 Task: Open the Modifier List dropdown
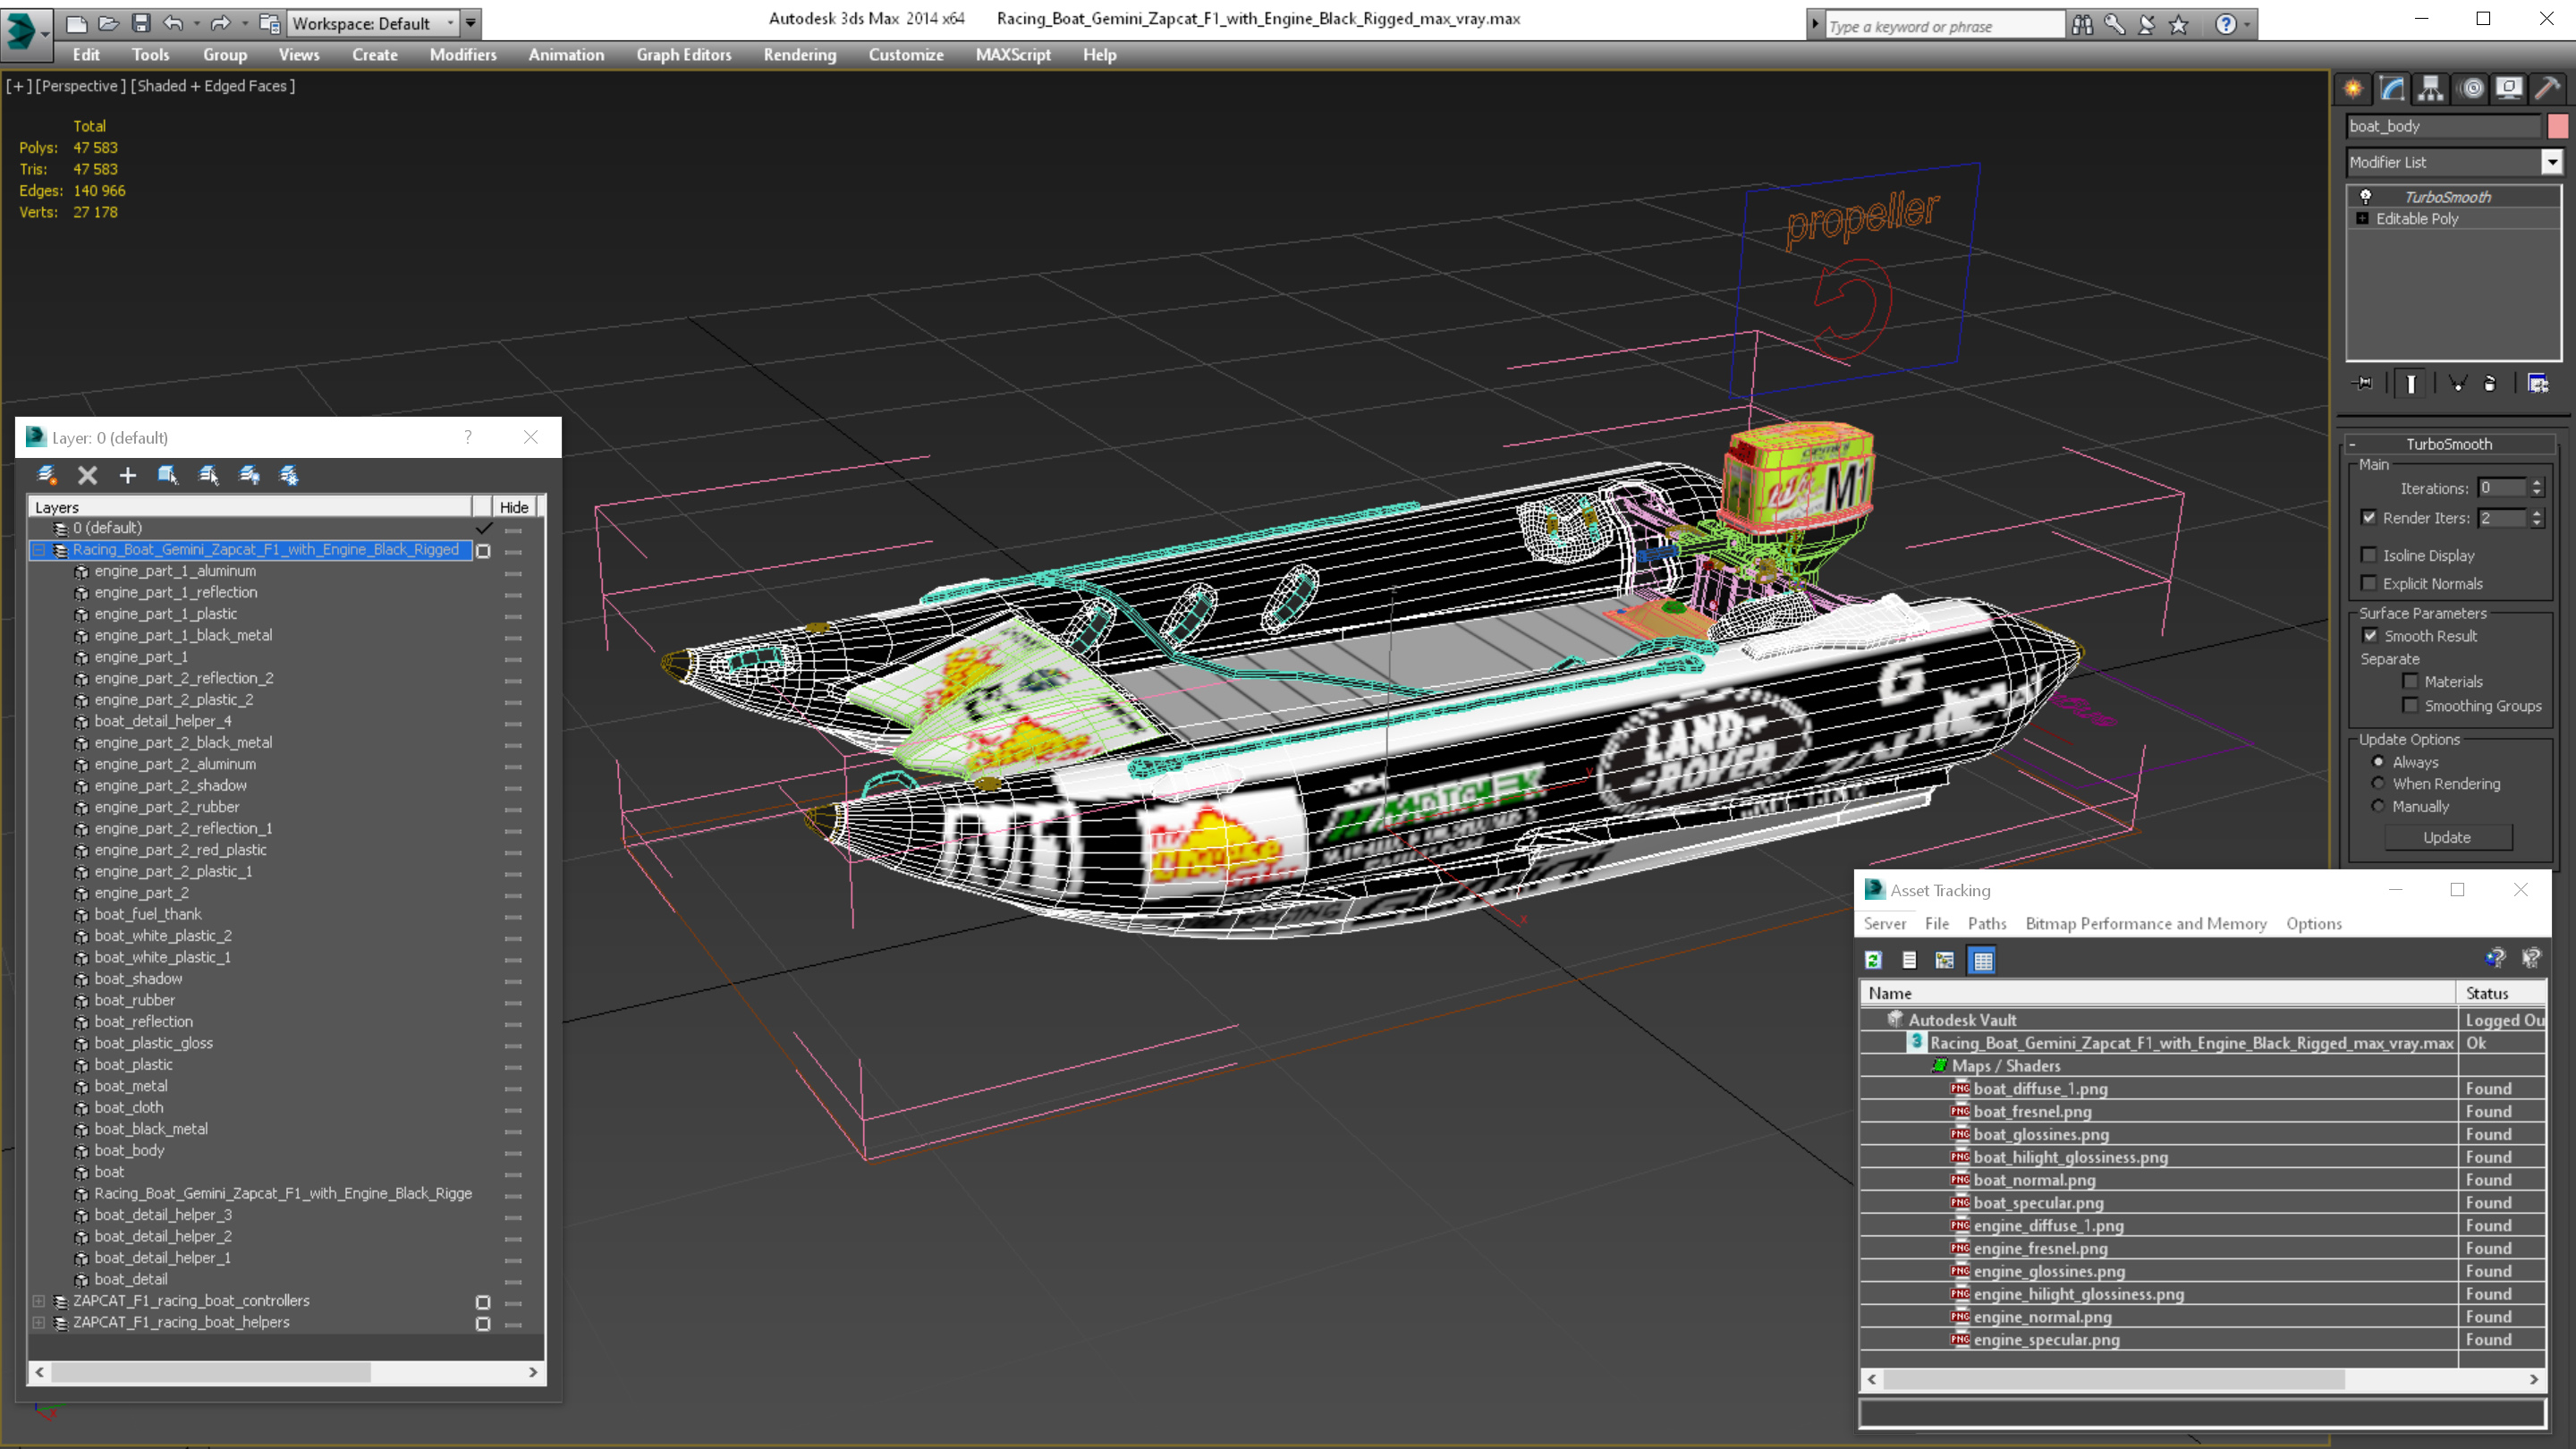click(x=2552, y=162)
